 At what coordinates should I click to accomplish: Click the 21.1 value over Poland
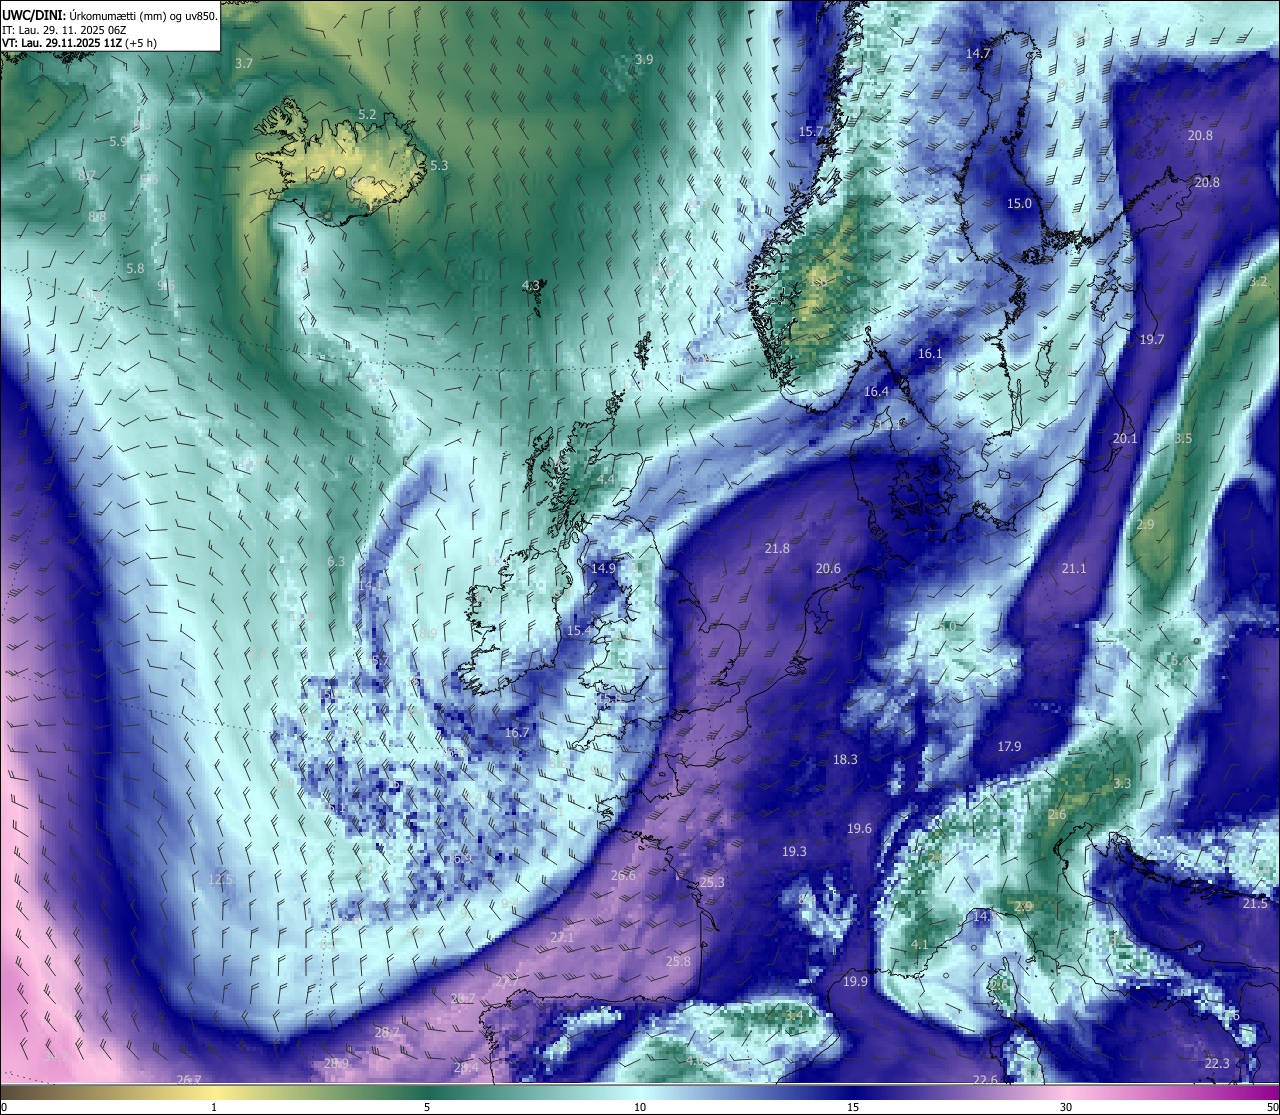click(x=1073, y=568)
